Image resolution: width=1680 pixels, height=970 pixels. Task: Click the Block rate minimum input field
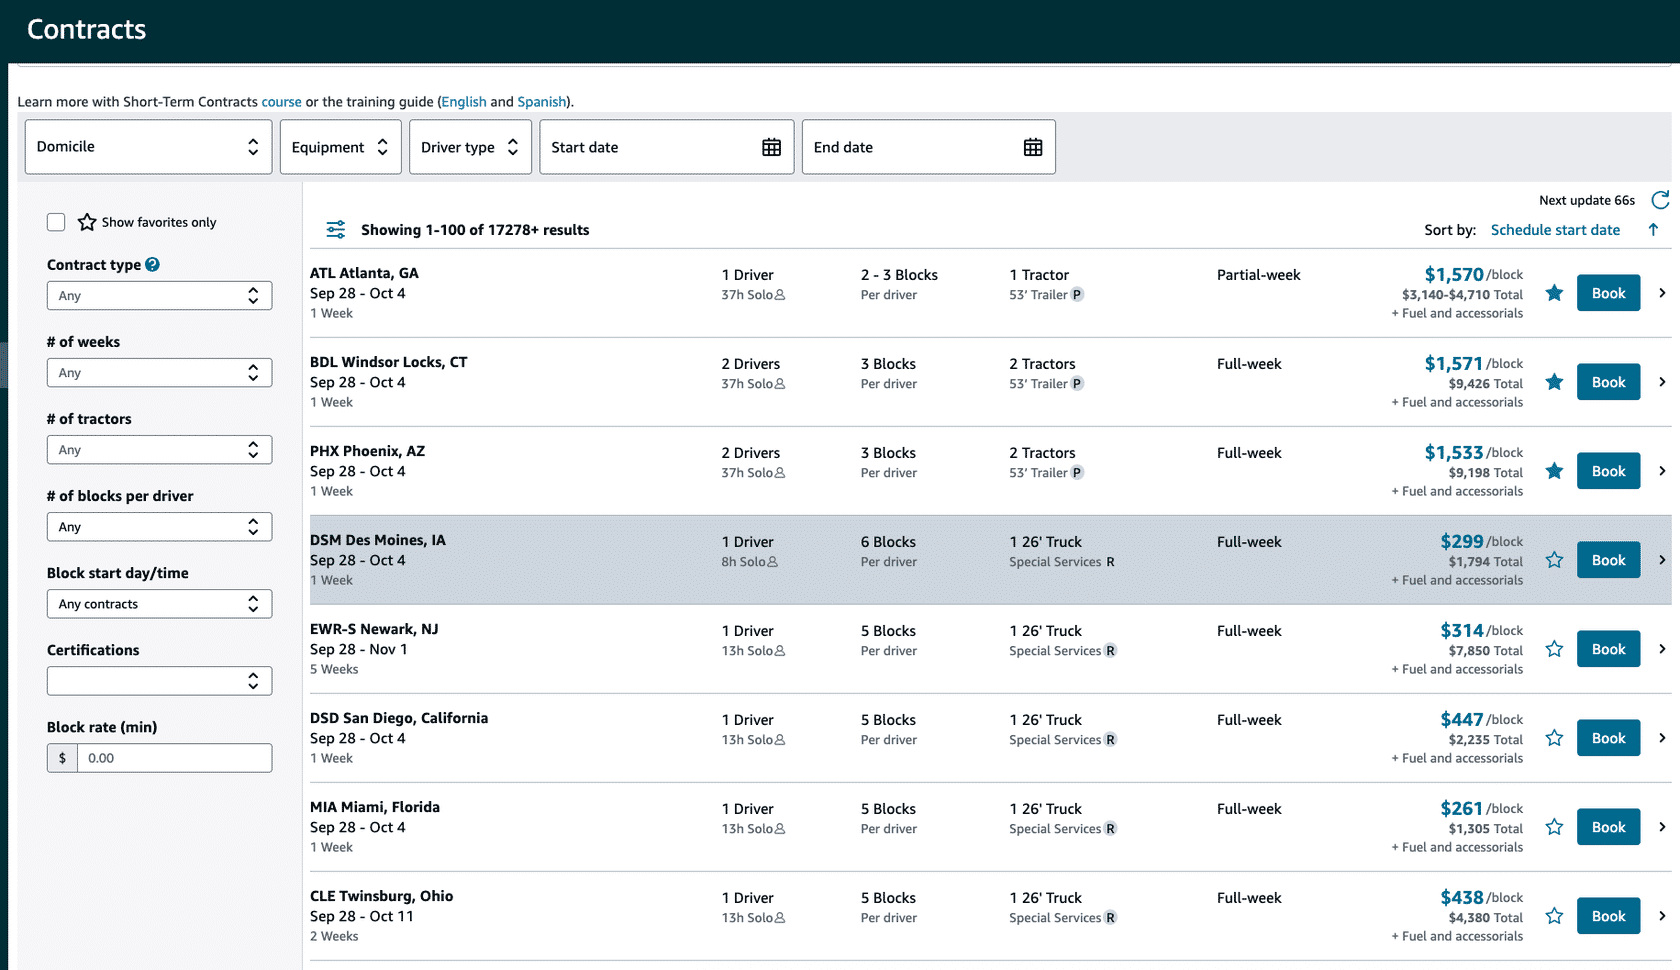(x=174, y=758)
